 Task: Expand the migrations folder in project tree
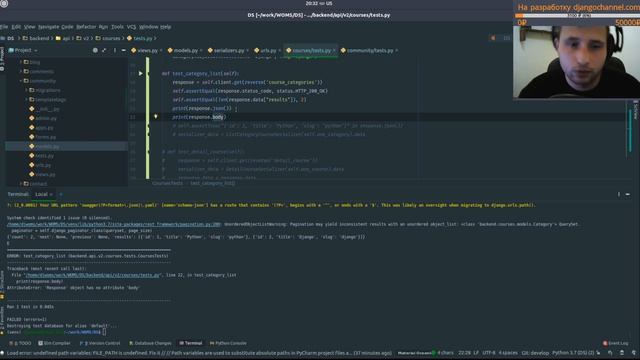27,90
